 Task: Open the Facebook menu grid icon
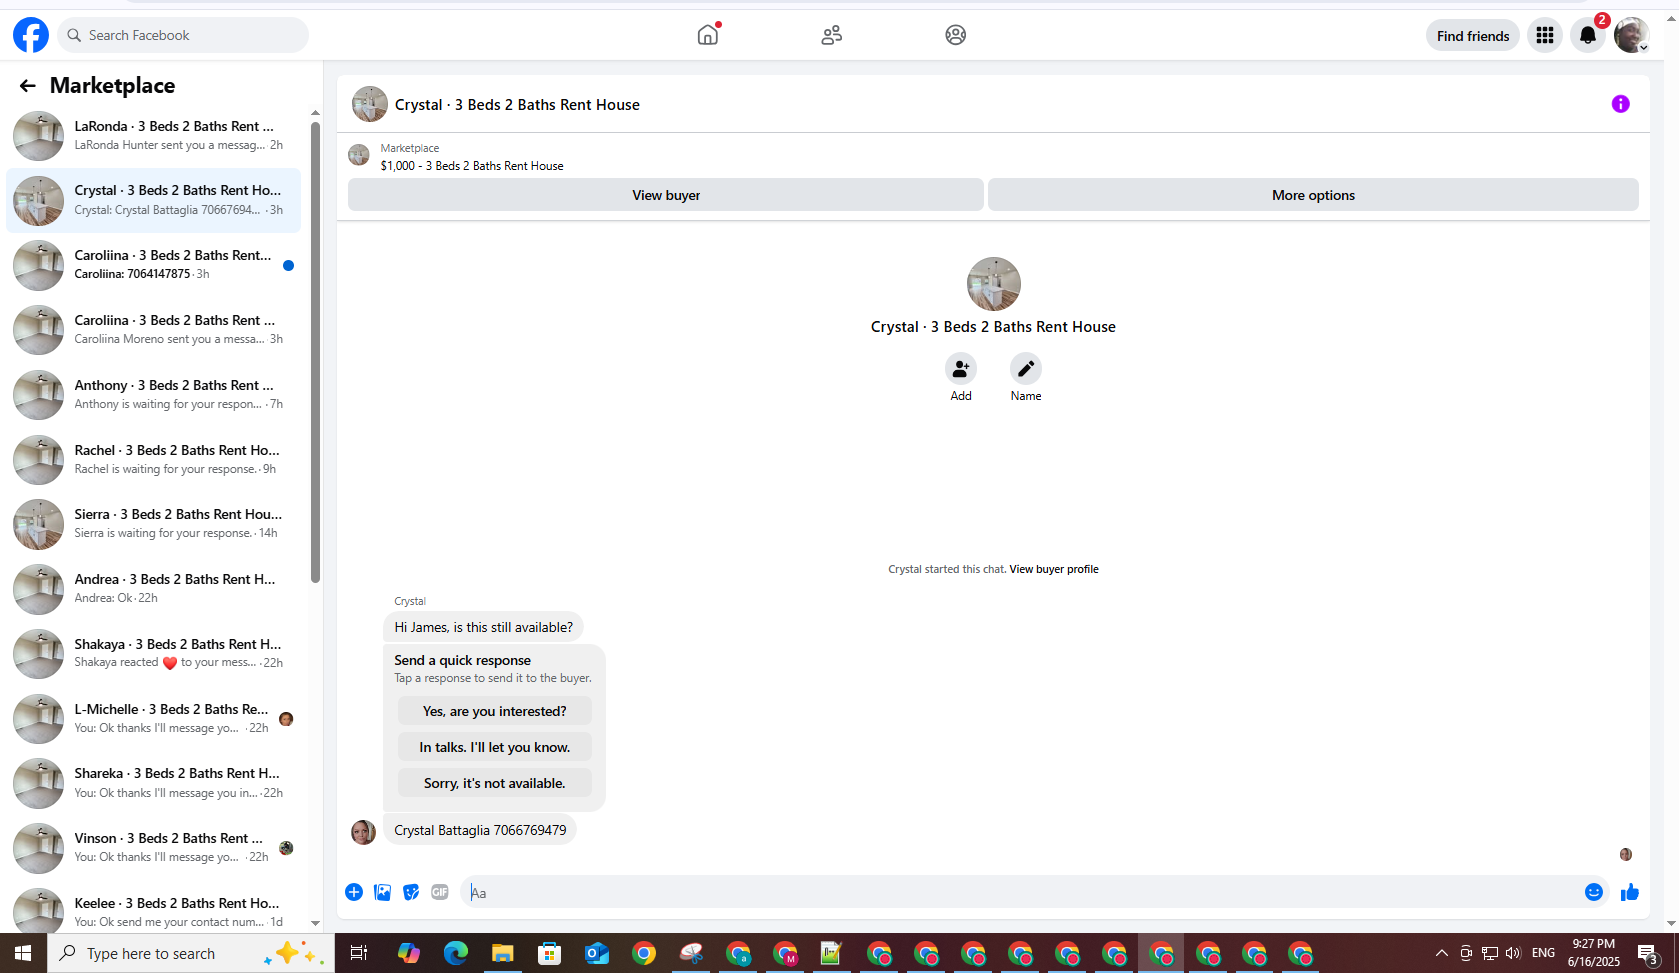pyautogui.click(x=1545, y=35)
